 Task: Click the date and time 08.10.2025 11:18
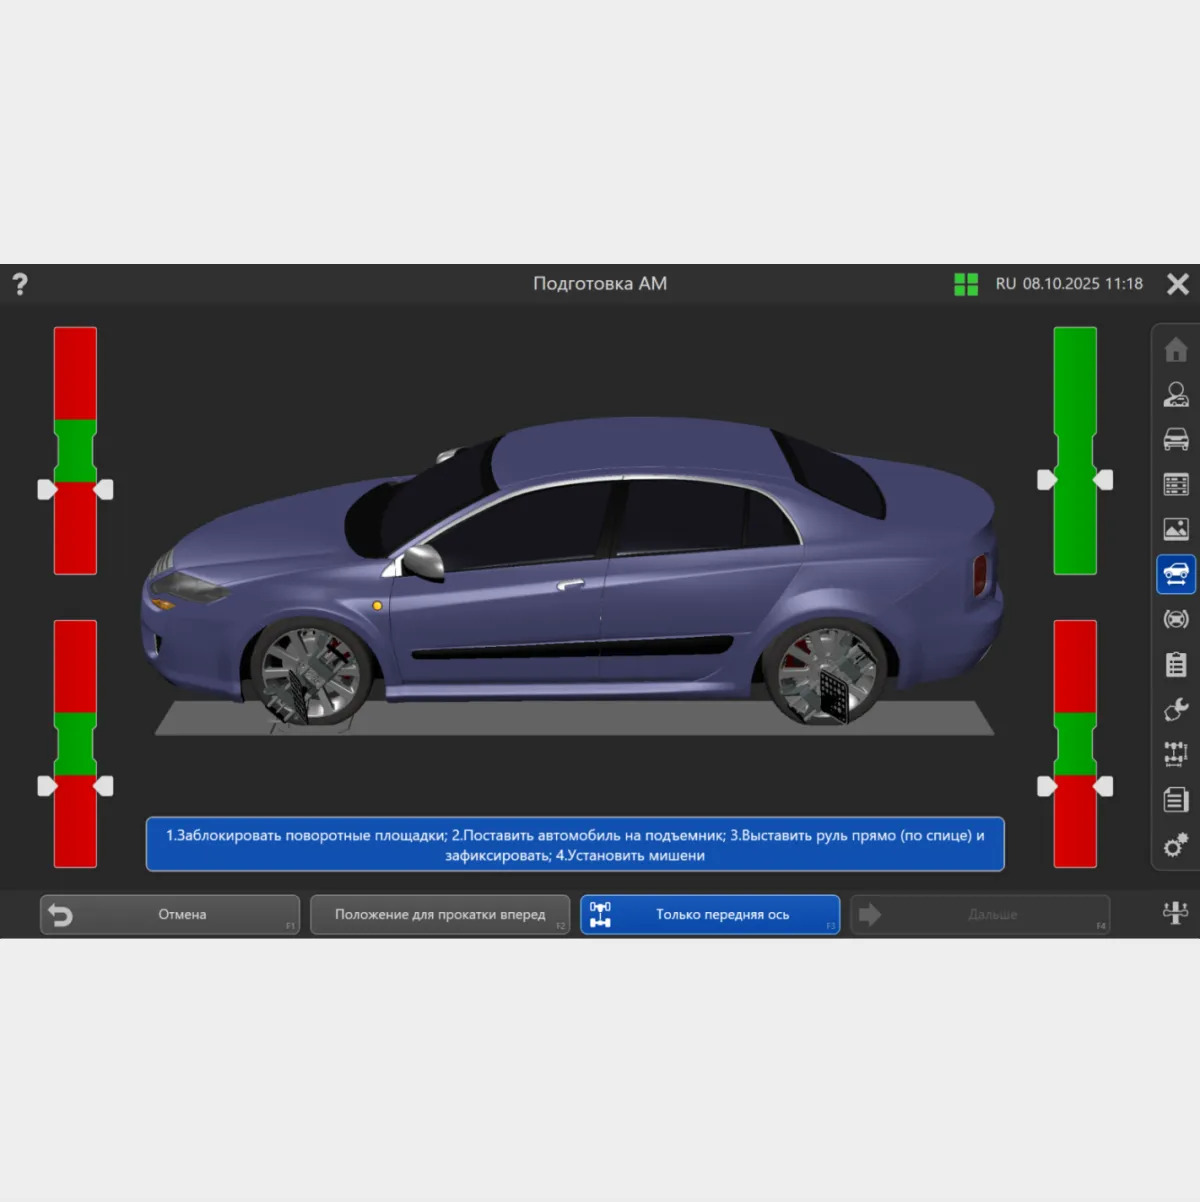point(1082,284)
